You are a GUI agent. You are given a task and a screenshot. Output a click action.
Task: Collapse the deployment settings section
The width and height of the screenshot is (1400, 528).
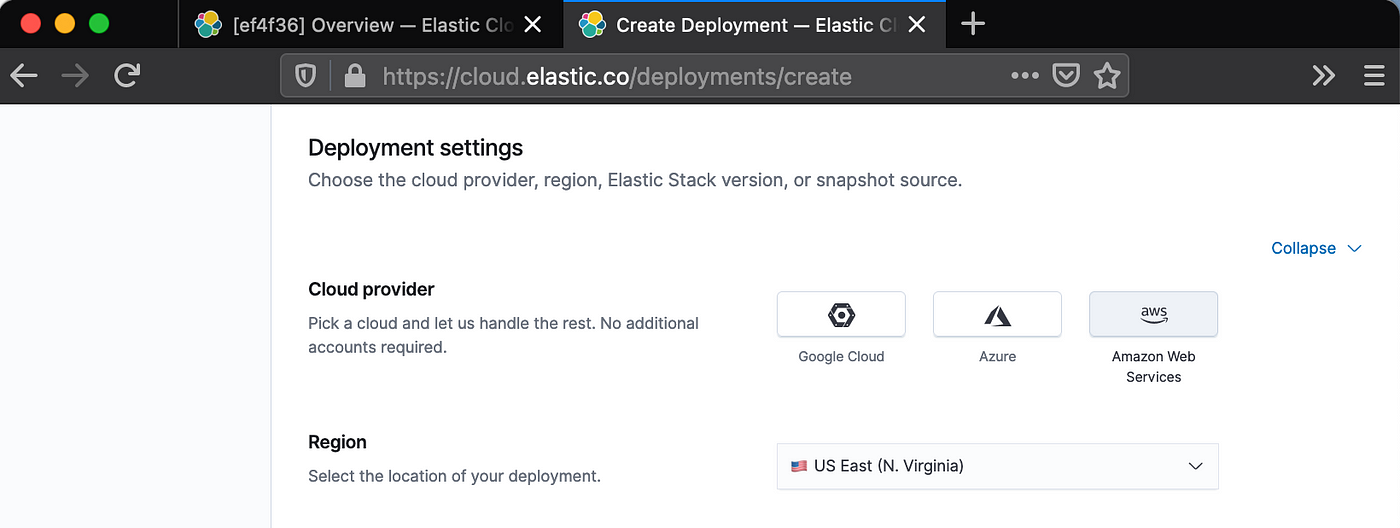pyautogui.click(x=1316, y=248)
